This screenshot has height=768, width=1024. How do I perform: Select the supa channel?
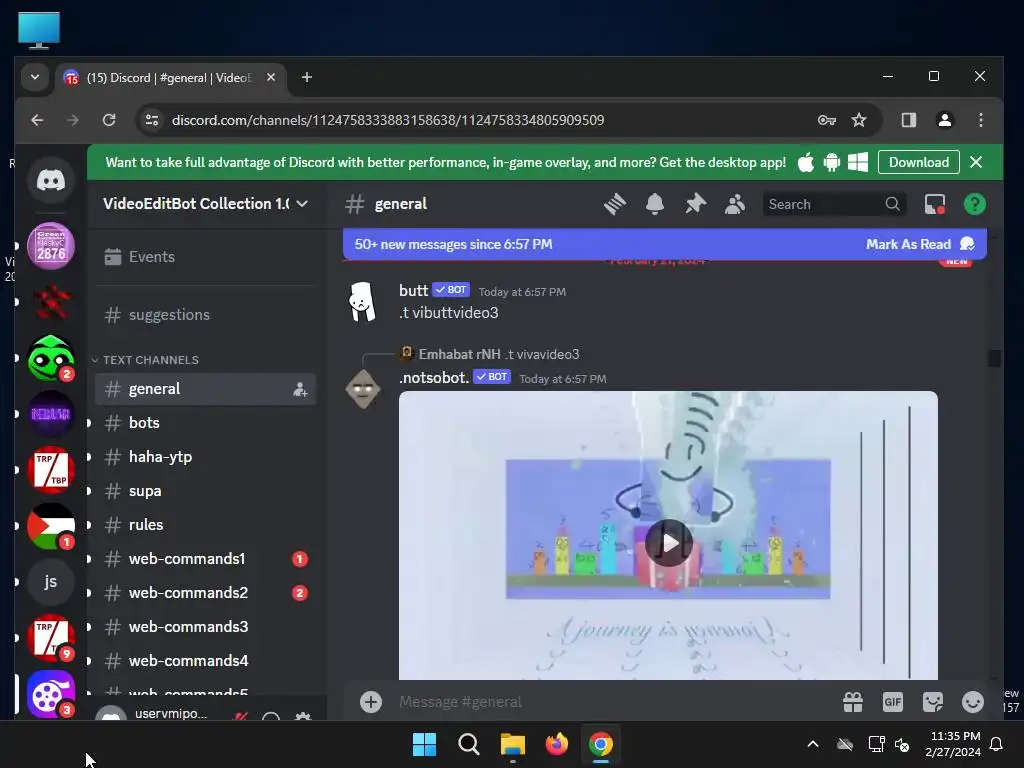[x=206, y=491]
